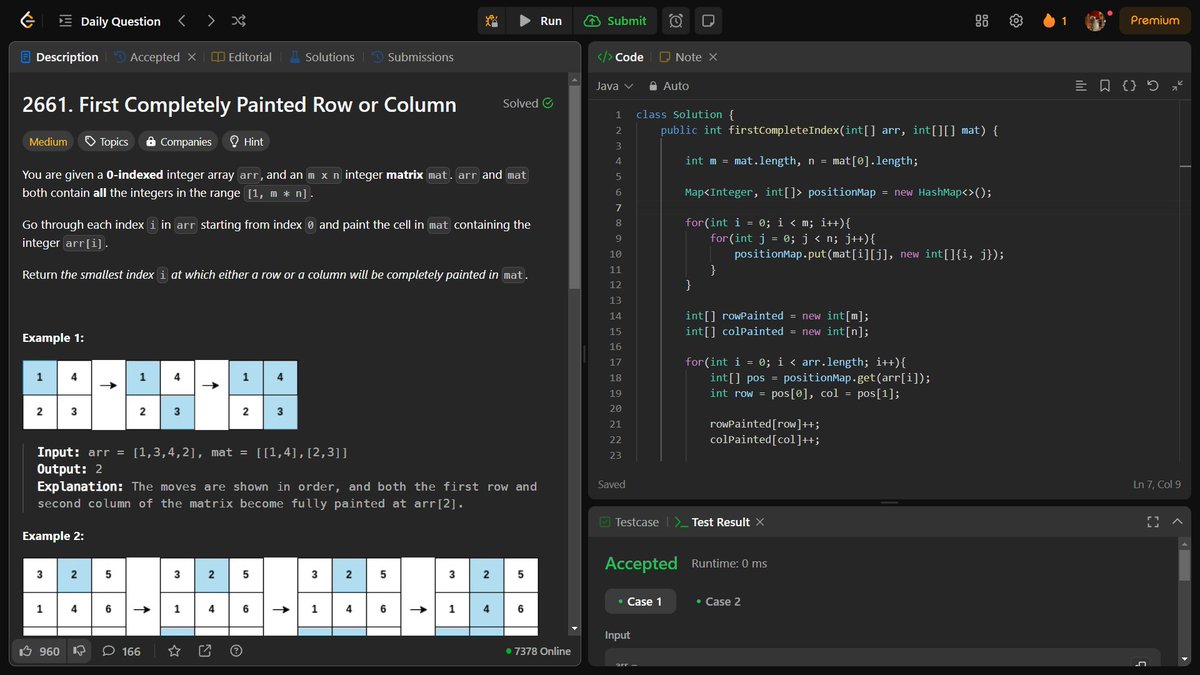
Task: Start the timer alarm clock icon
Action: (x=677, y=21)
